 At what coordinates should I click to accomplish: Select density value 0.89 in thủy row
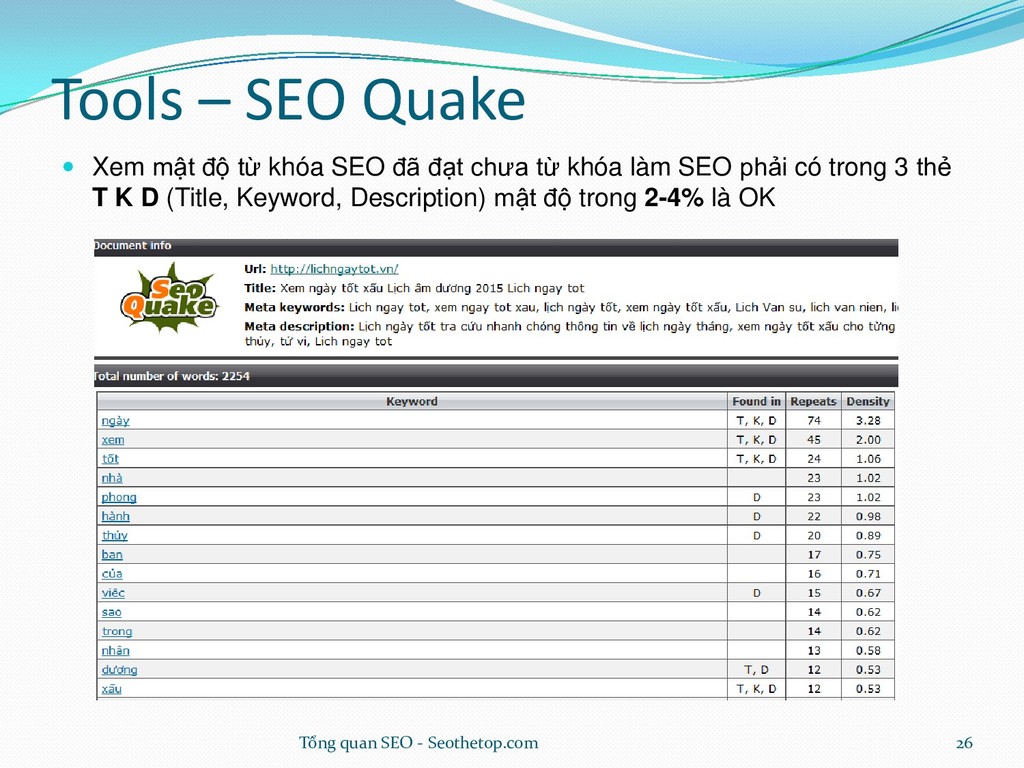click(x=868, y=536)
